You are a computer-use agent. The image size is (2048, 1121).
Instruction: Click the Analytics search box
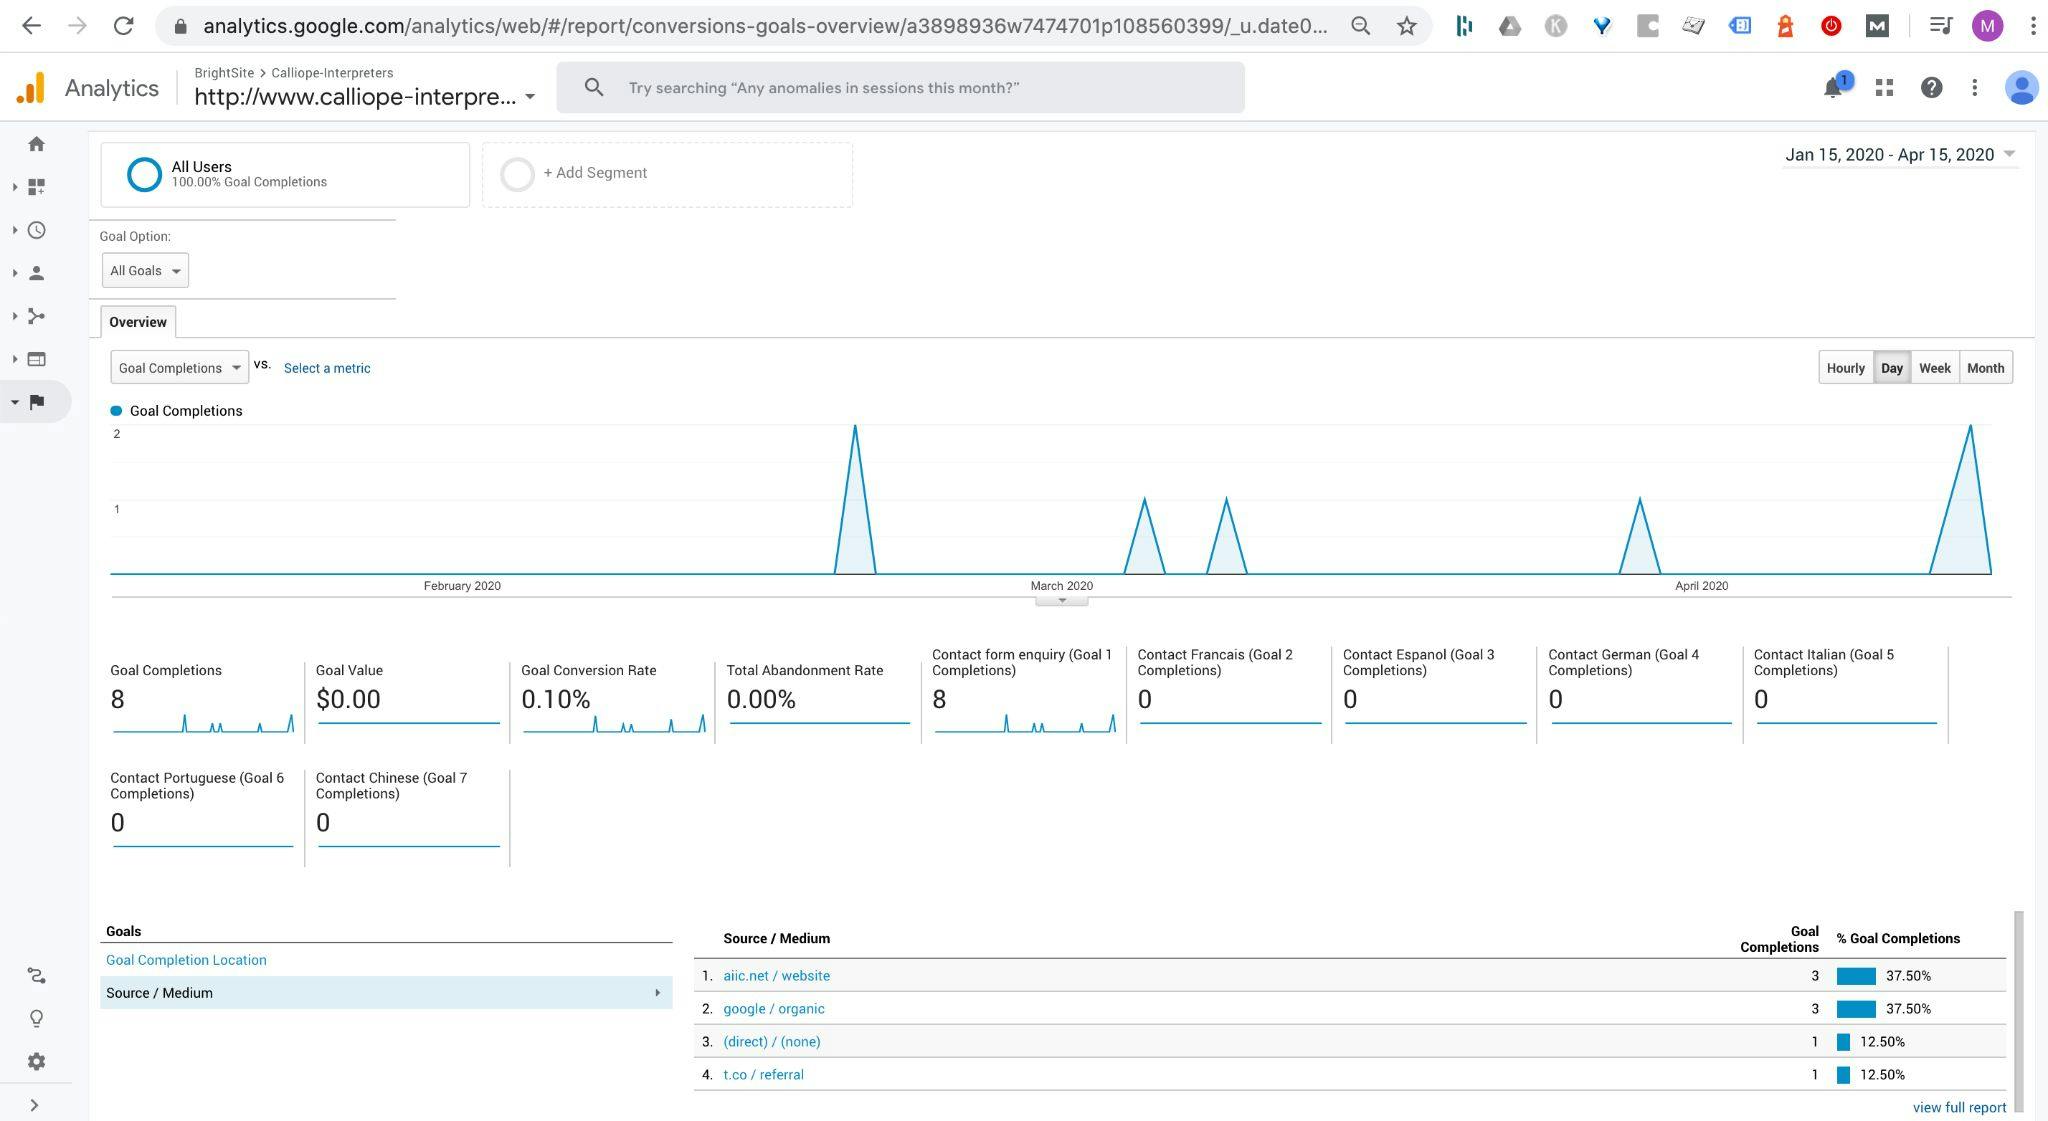(x=901, y=88)
